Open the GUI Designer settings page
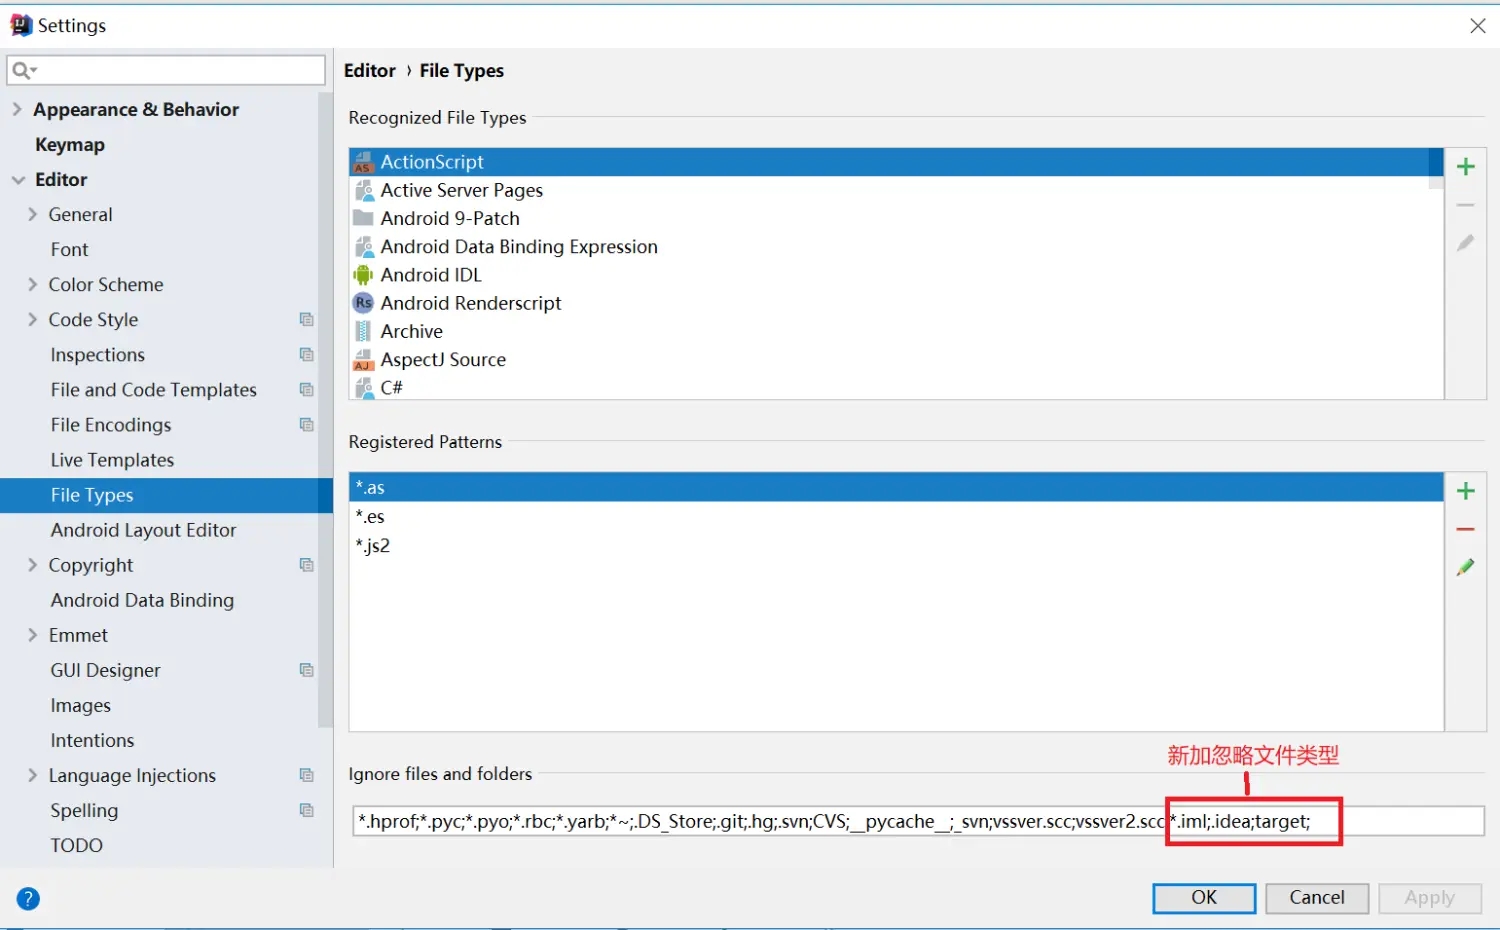 [105, 671]
